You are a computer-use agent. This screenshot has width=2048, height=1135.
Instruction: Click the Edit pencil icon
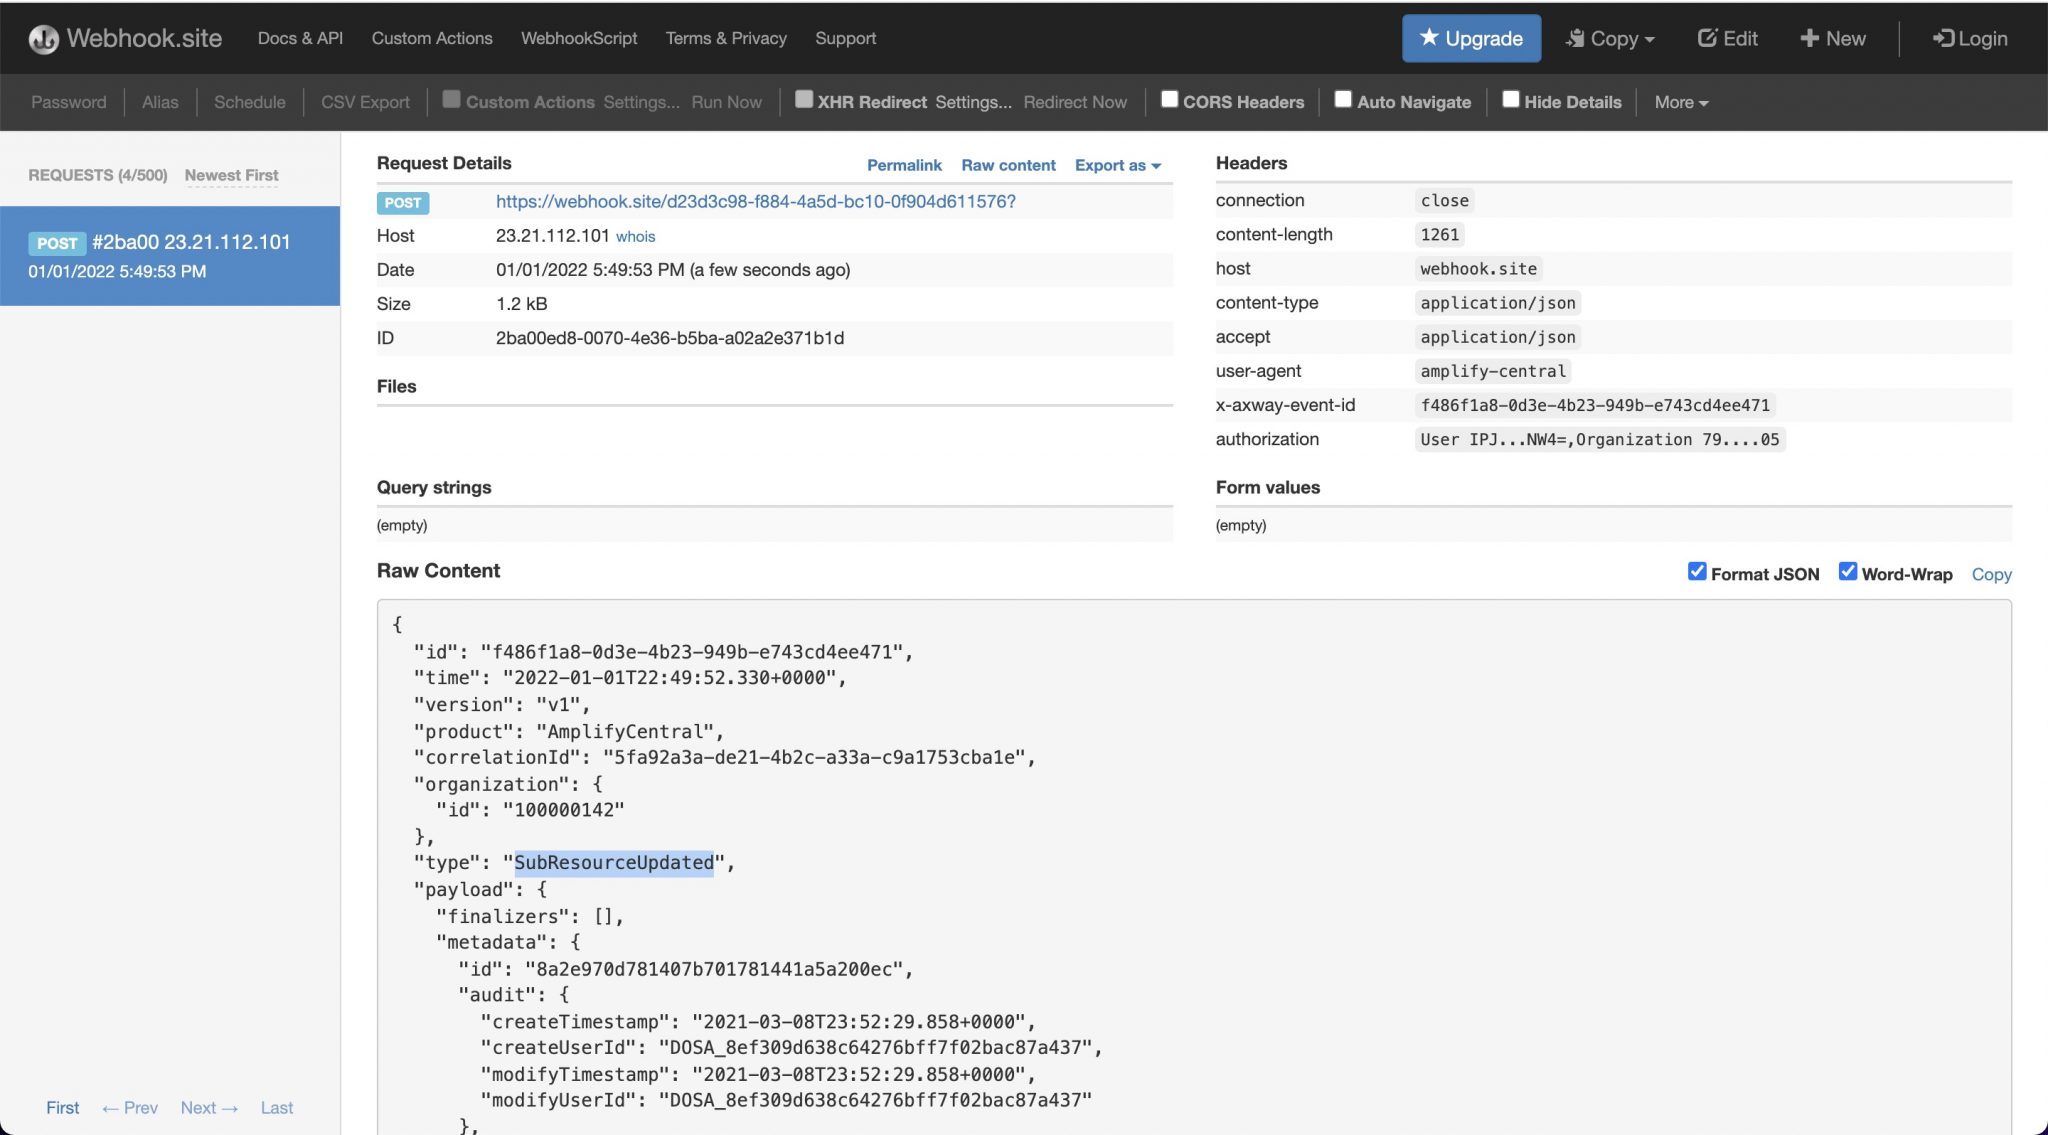1727,38
